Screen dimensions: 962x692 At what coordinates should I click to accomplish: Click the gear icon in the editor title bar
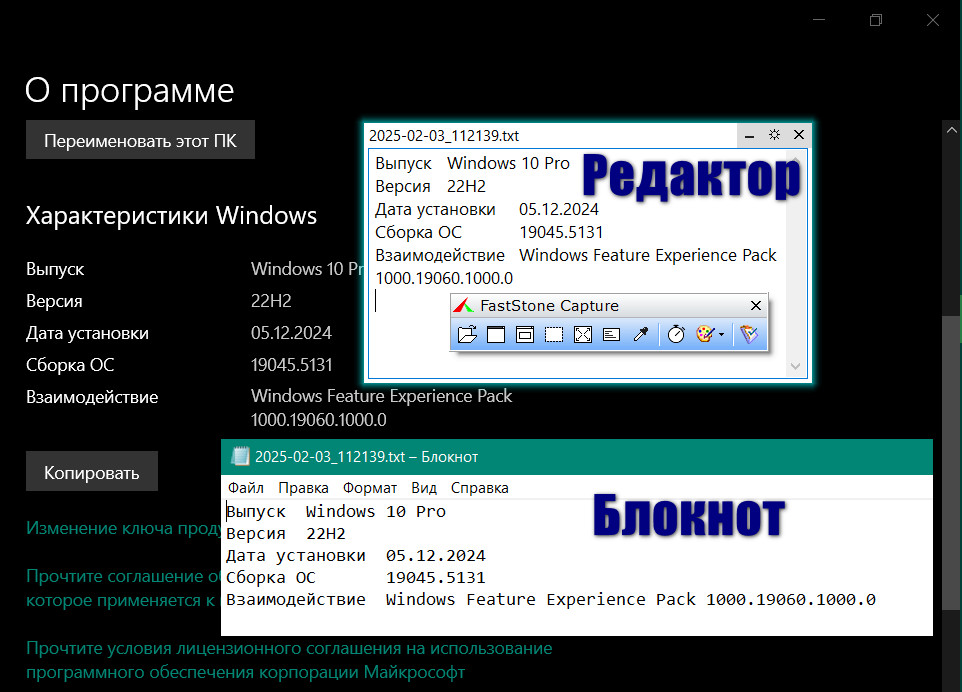pos(774,135)
